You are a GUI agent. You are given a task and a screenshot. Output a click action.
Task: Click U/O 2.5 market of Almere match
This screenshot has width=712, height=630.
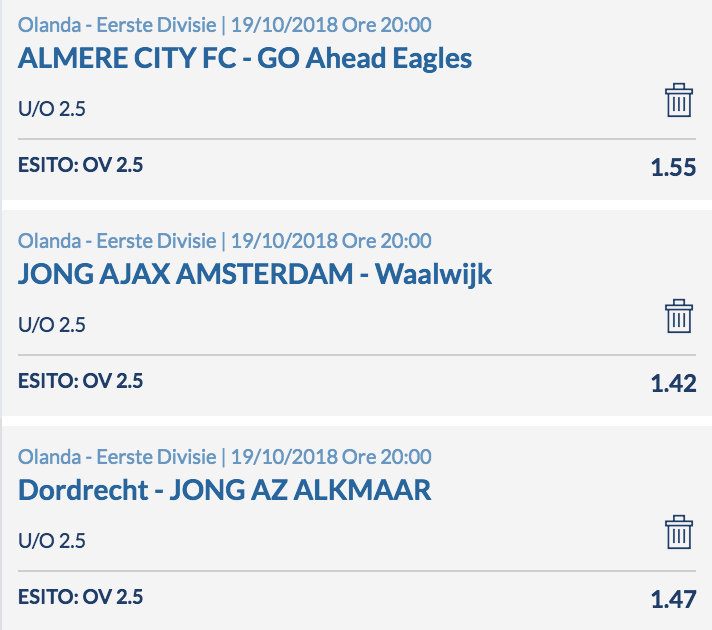52,109
